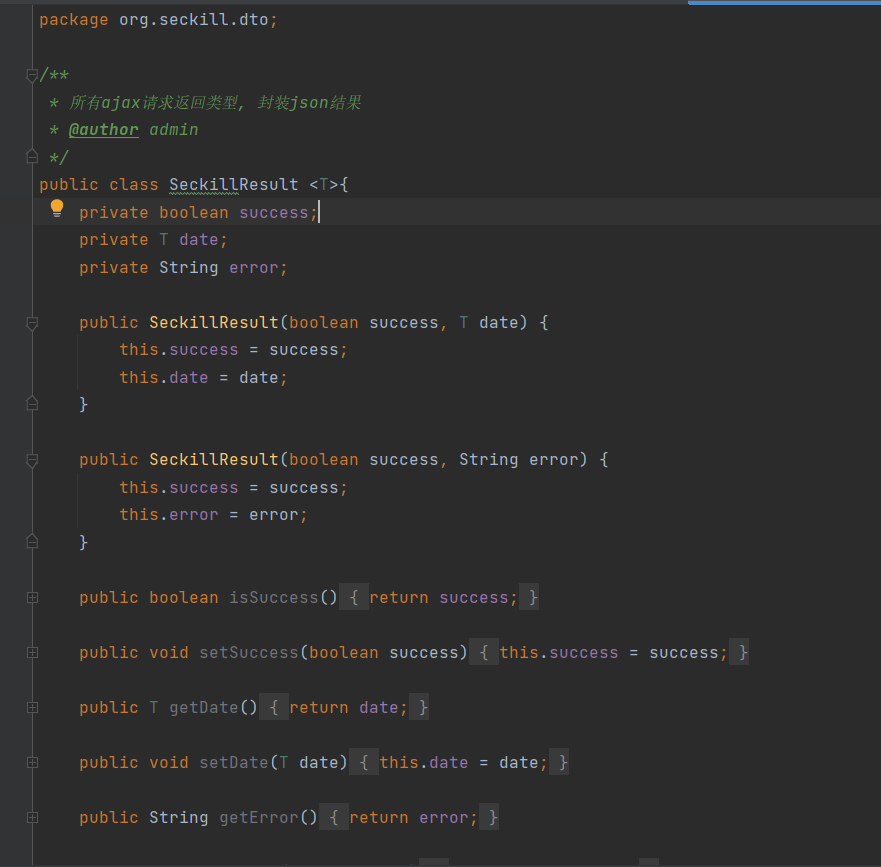Click the 'this.date = date;' statement
The height and width of the screenshot is (867, 881).
pos(203,378)
